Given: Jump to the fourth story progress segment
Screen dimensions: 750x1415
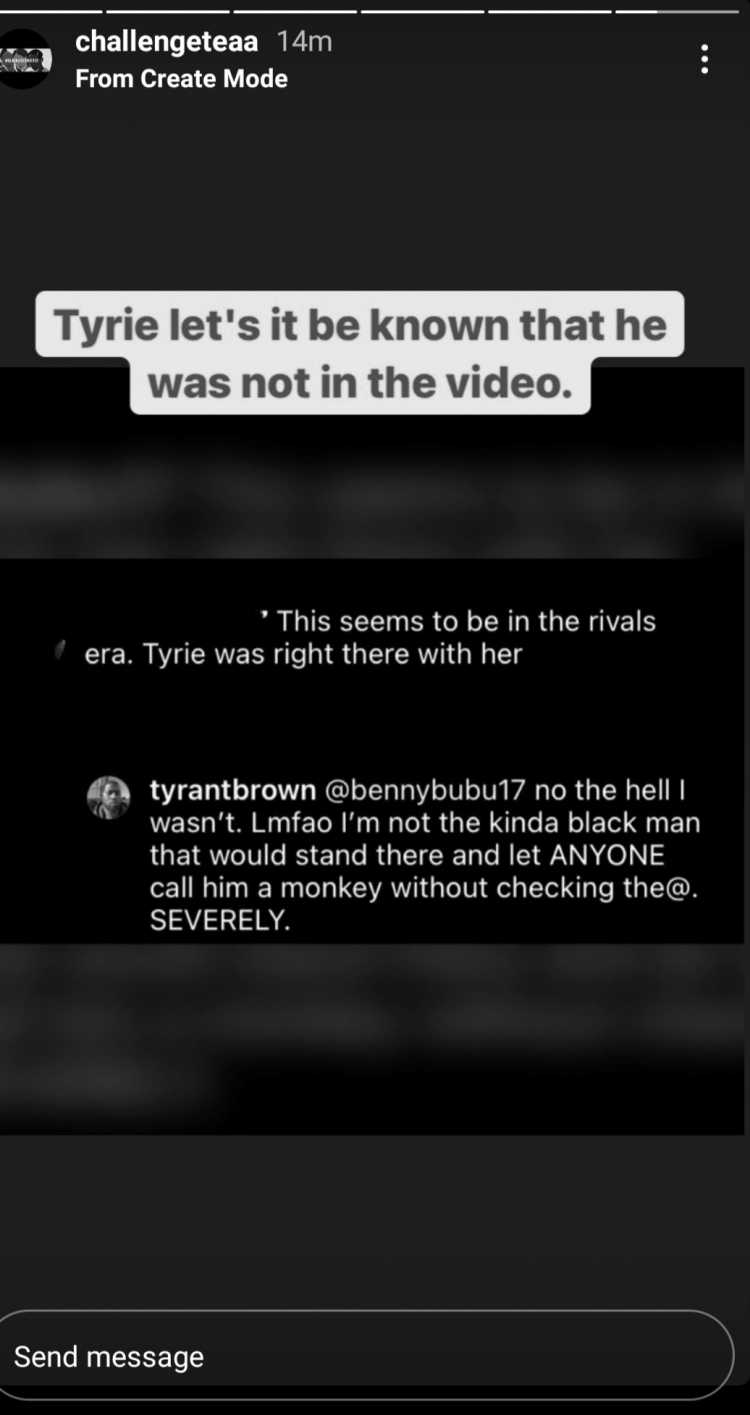Looking at the screenshot, I should coord(422,10).
